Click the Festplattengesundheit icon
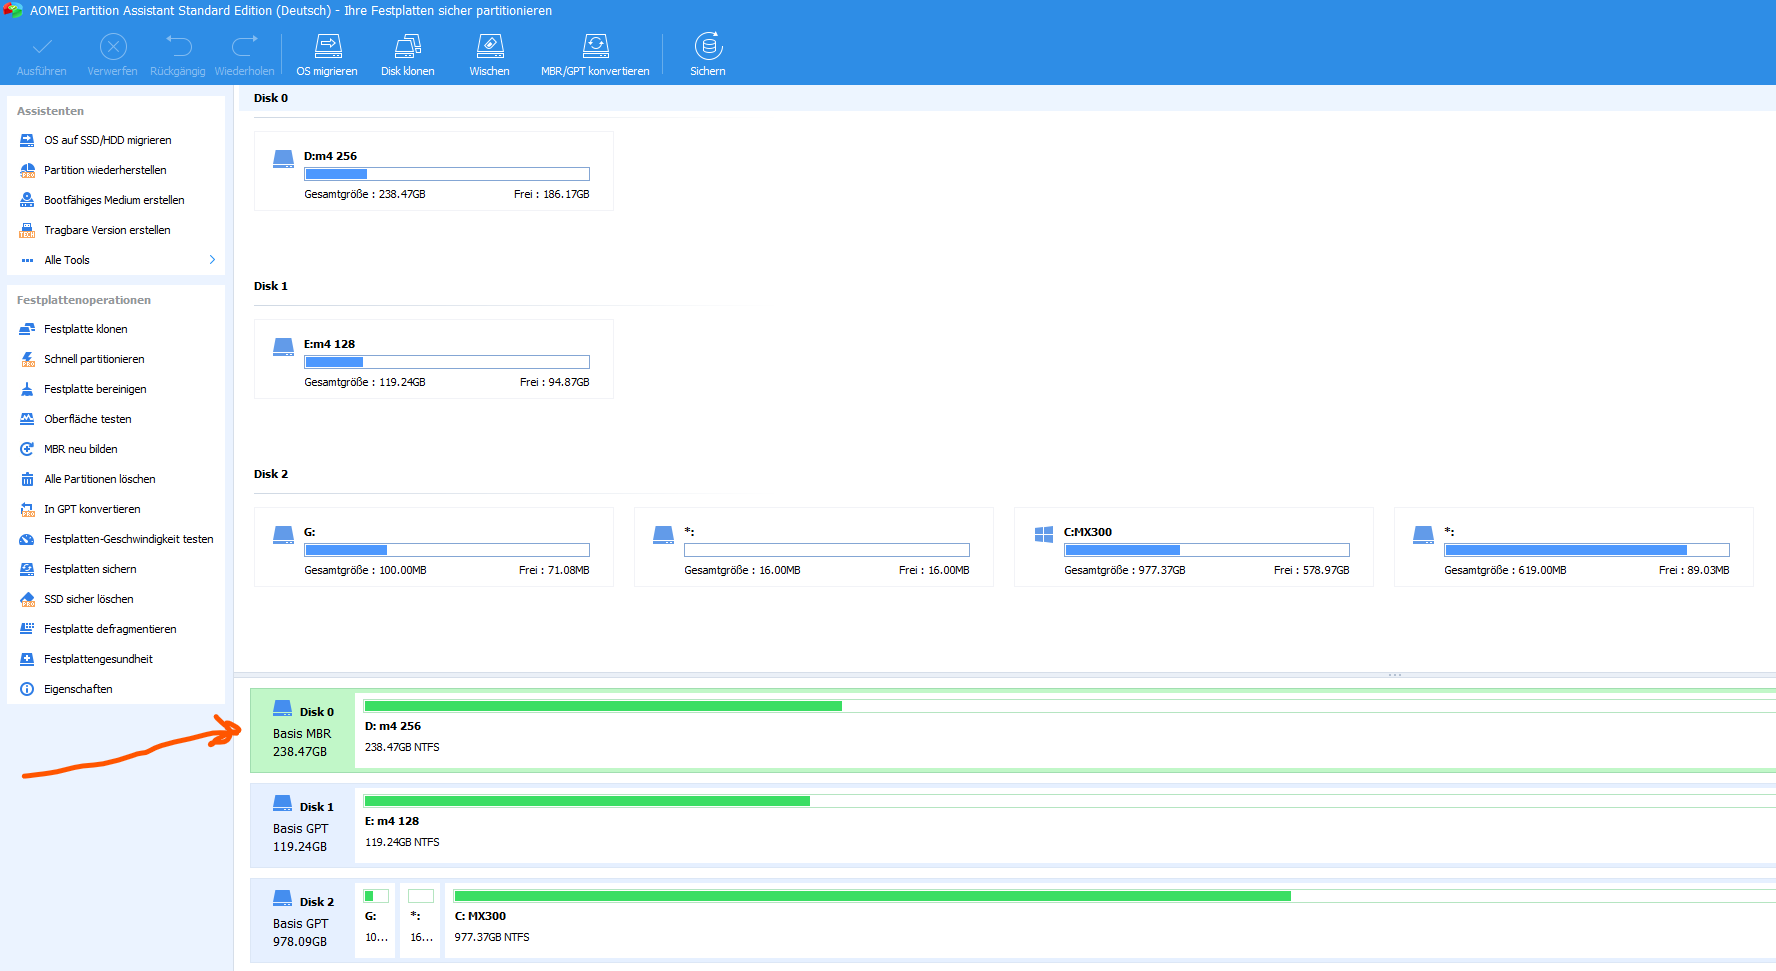The height and width of the screenshot is (971, 1776). (27, 659)
